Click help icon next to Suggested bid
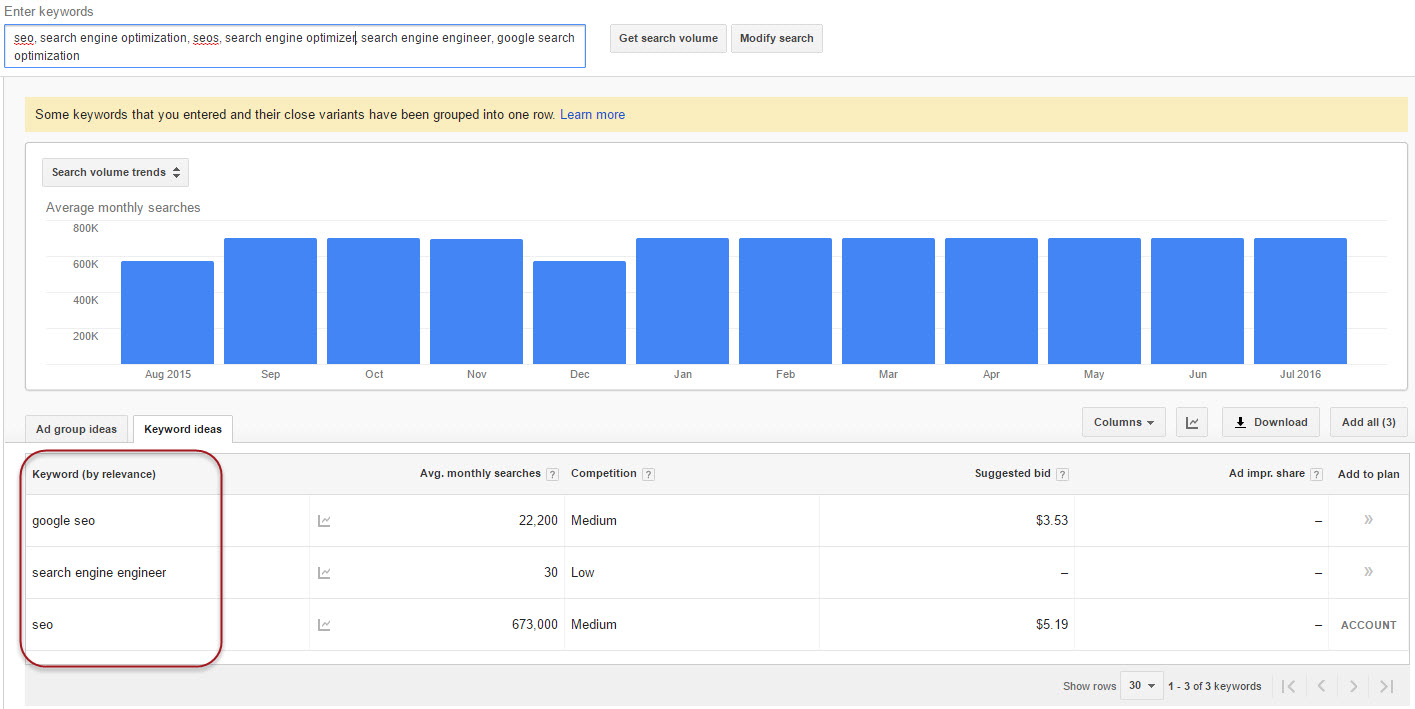Viewport: 1415px width, 709px height. (1062, 475)
